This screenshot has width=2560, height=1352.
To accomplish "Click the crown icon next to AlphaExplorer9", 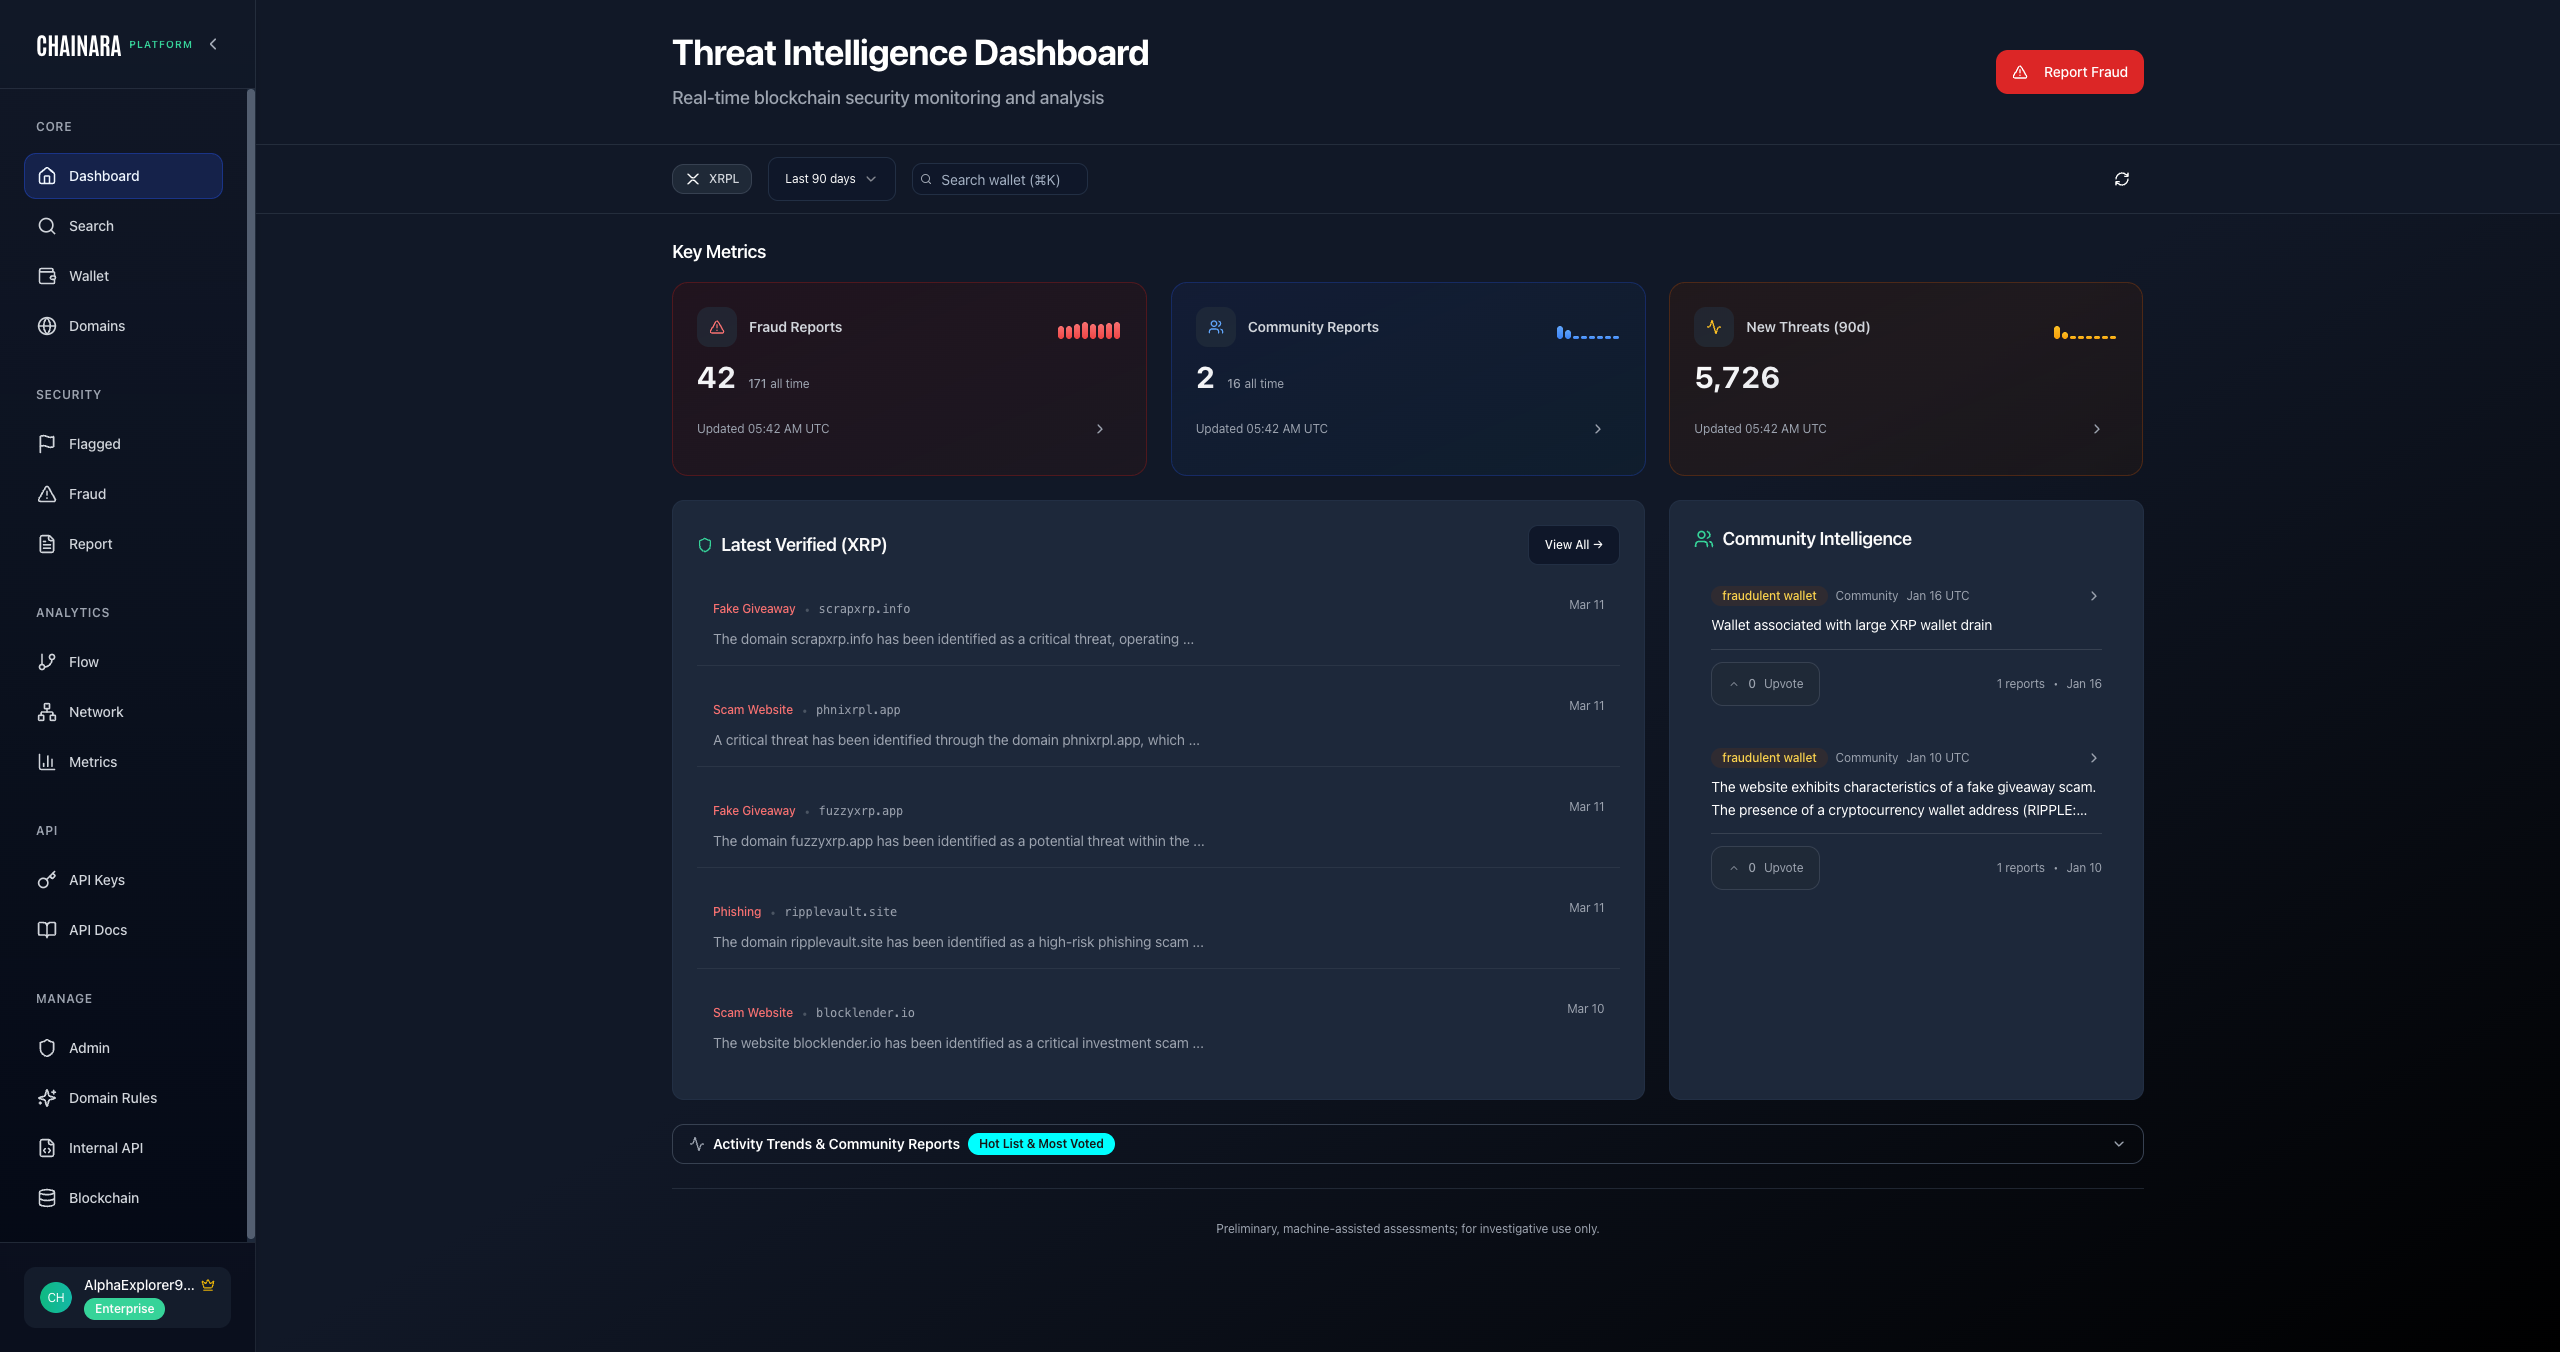I will click(x=208, y=1285).
